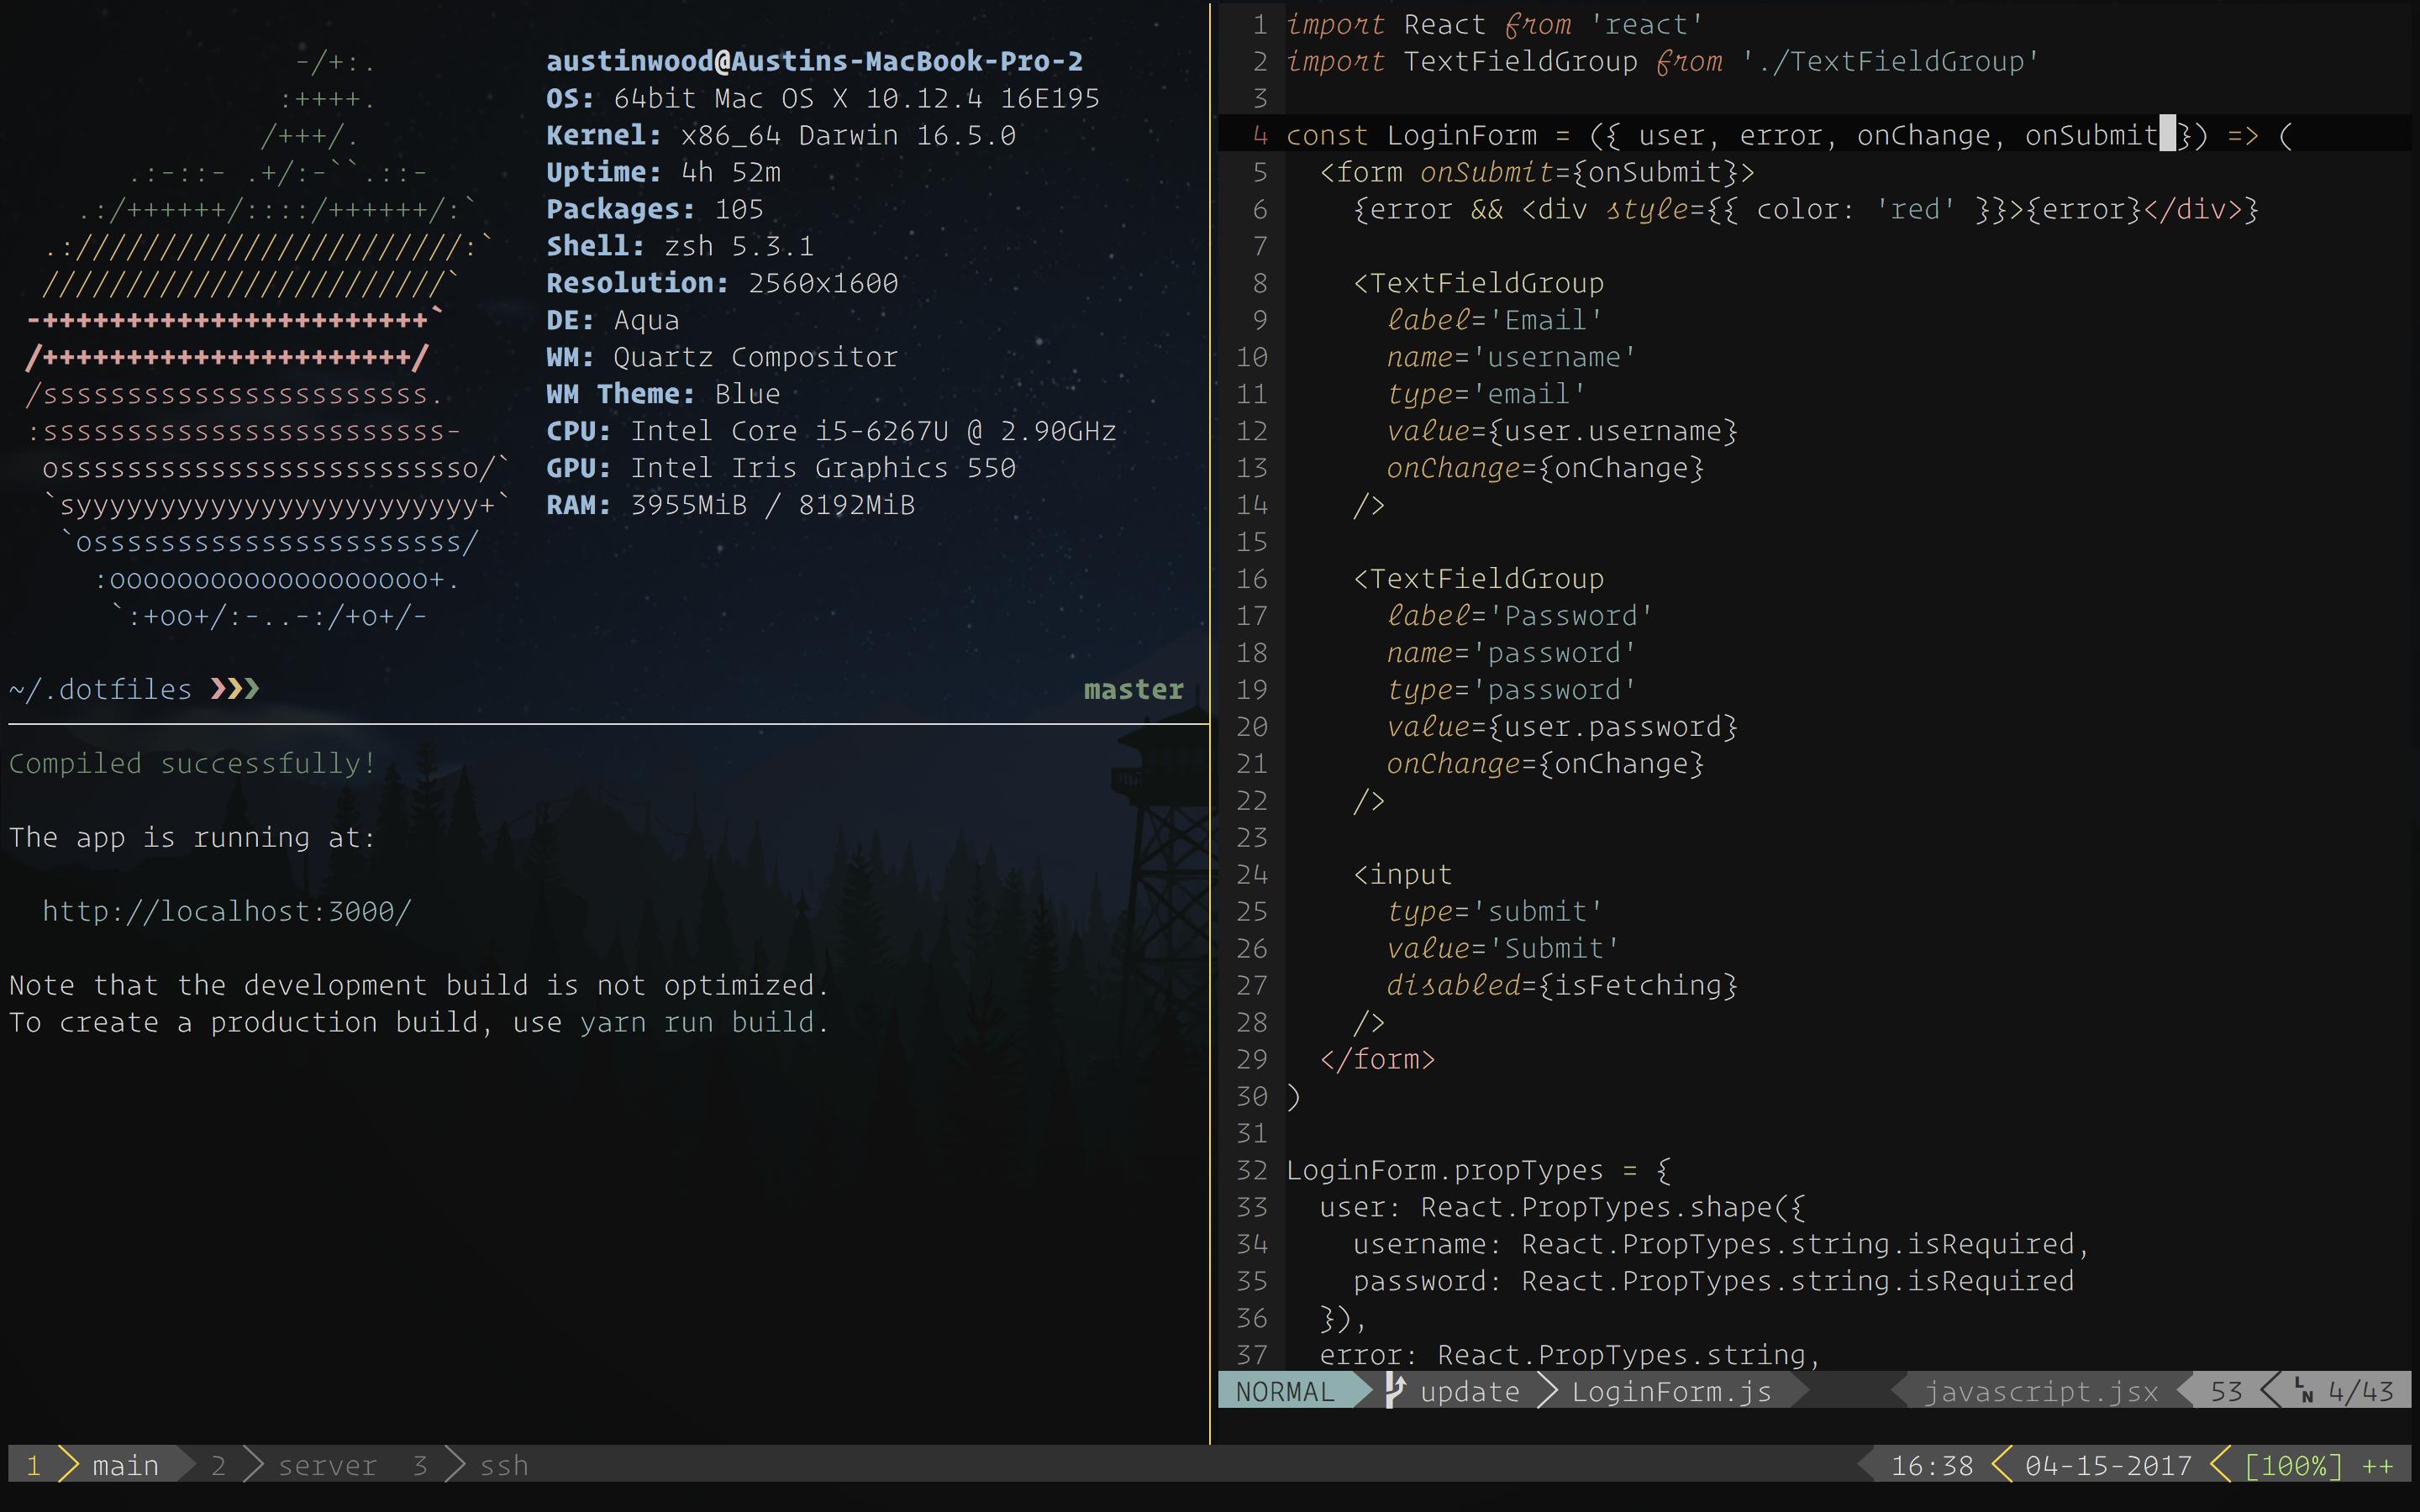Click the javascript.jsx filetype indicator
Viewport: 2420px width, 1512px height.
[x=2040, y=1391]
